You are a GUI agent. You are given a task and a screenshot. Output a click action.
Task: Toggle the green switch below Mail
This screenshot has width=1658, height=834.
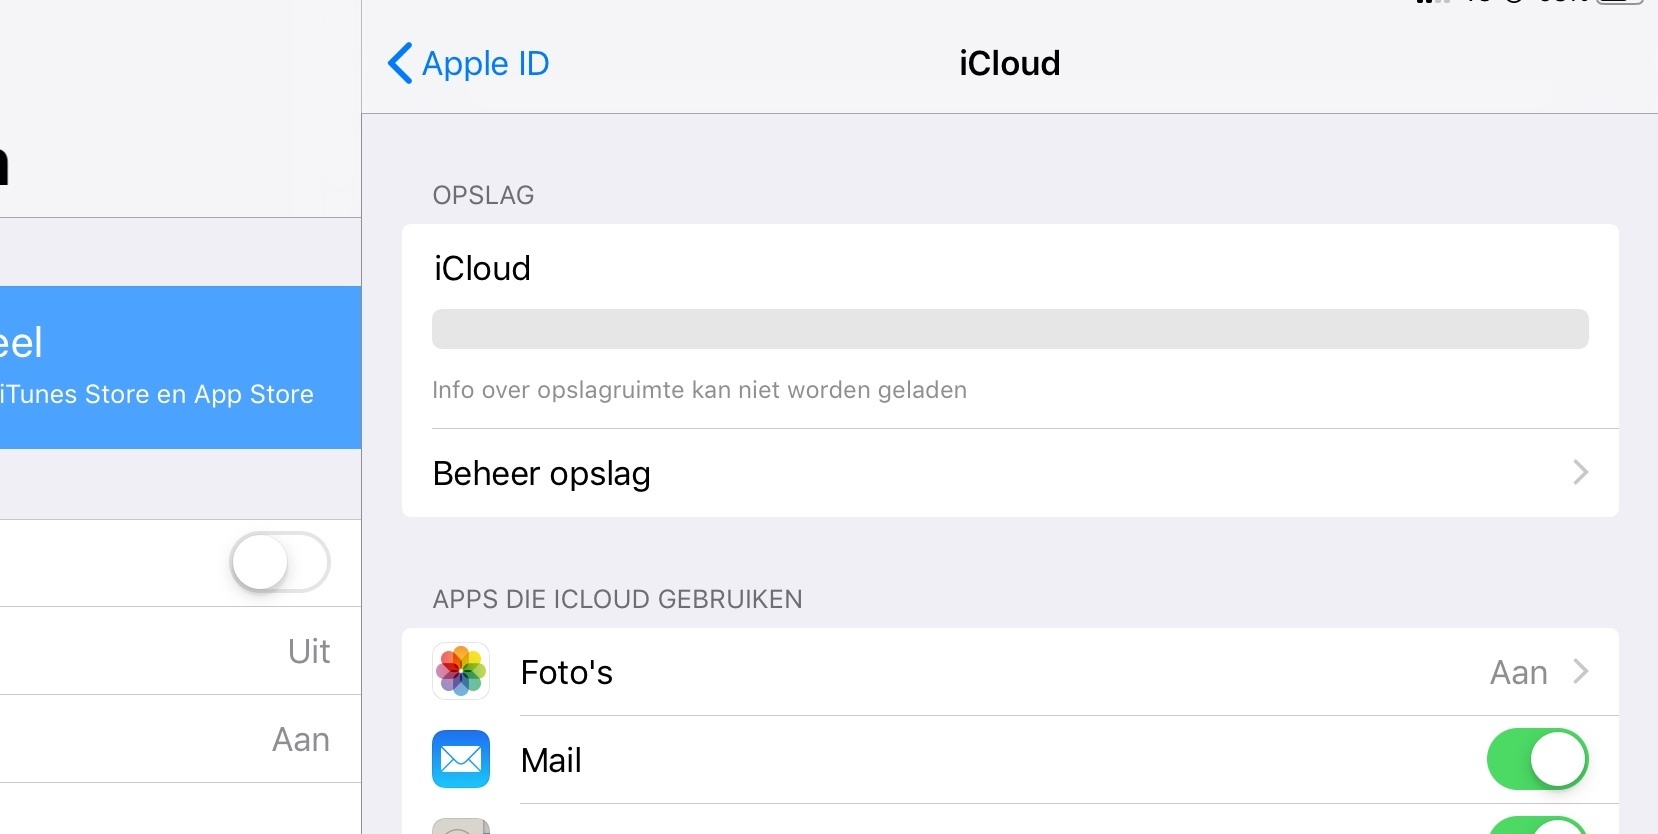(1537, 826)
